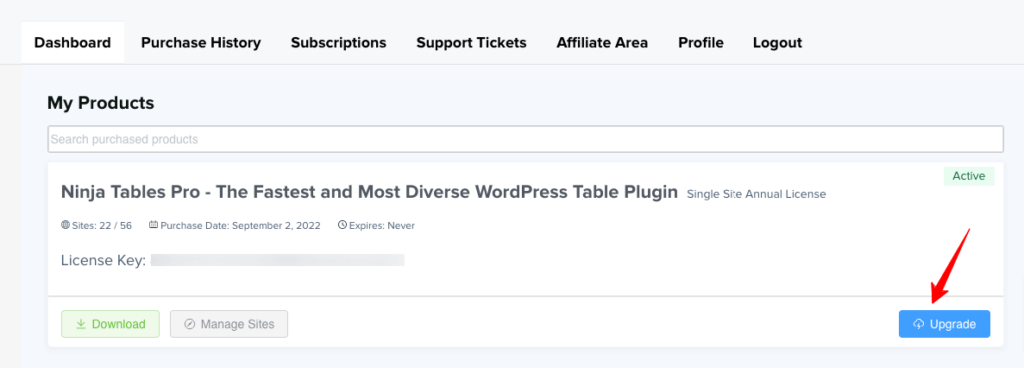This screenshot has width=1024, height=368.
Task: Click the Sites: 22 / 56 text
Action: point(101,226)
